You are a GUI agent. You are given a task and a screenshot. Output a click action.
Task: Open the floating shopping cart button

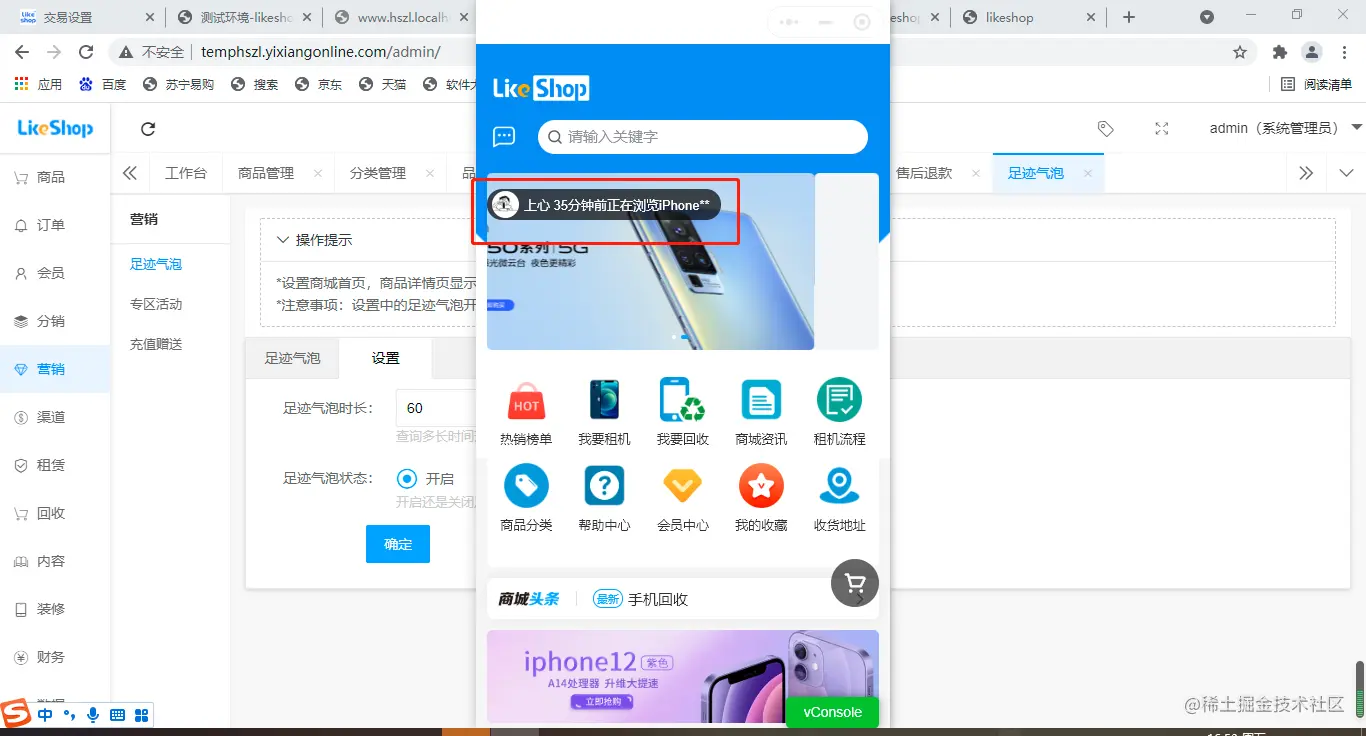(x=855, y=583)
